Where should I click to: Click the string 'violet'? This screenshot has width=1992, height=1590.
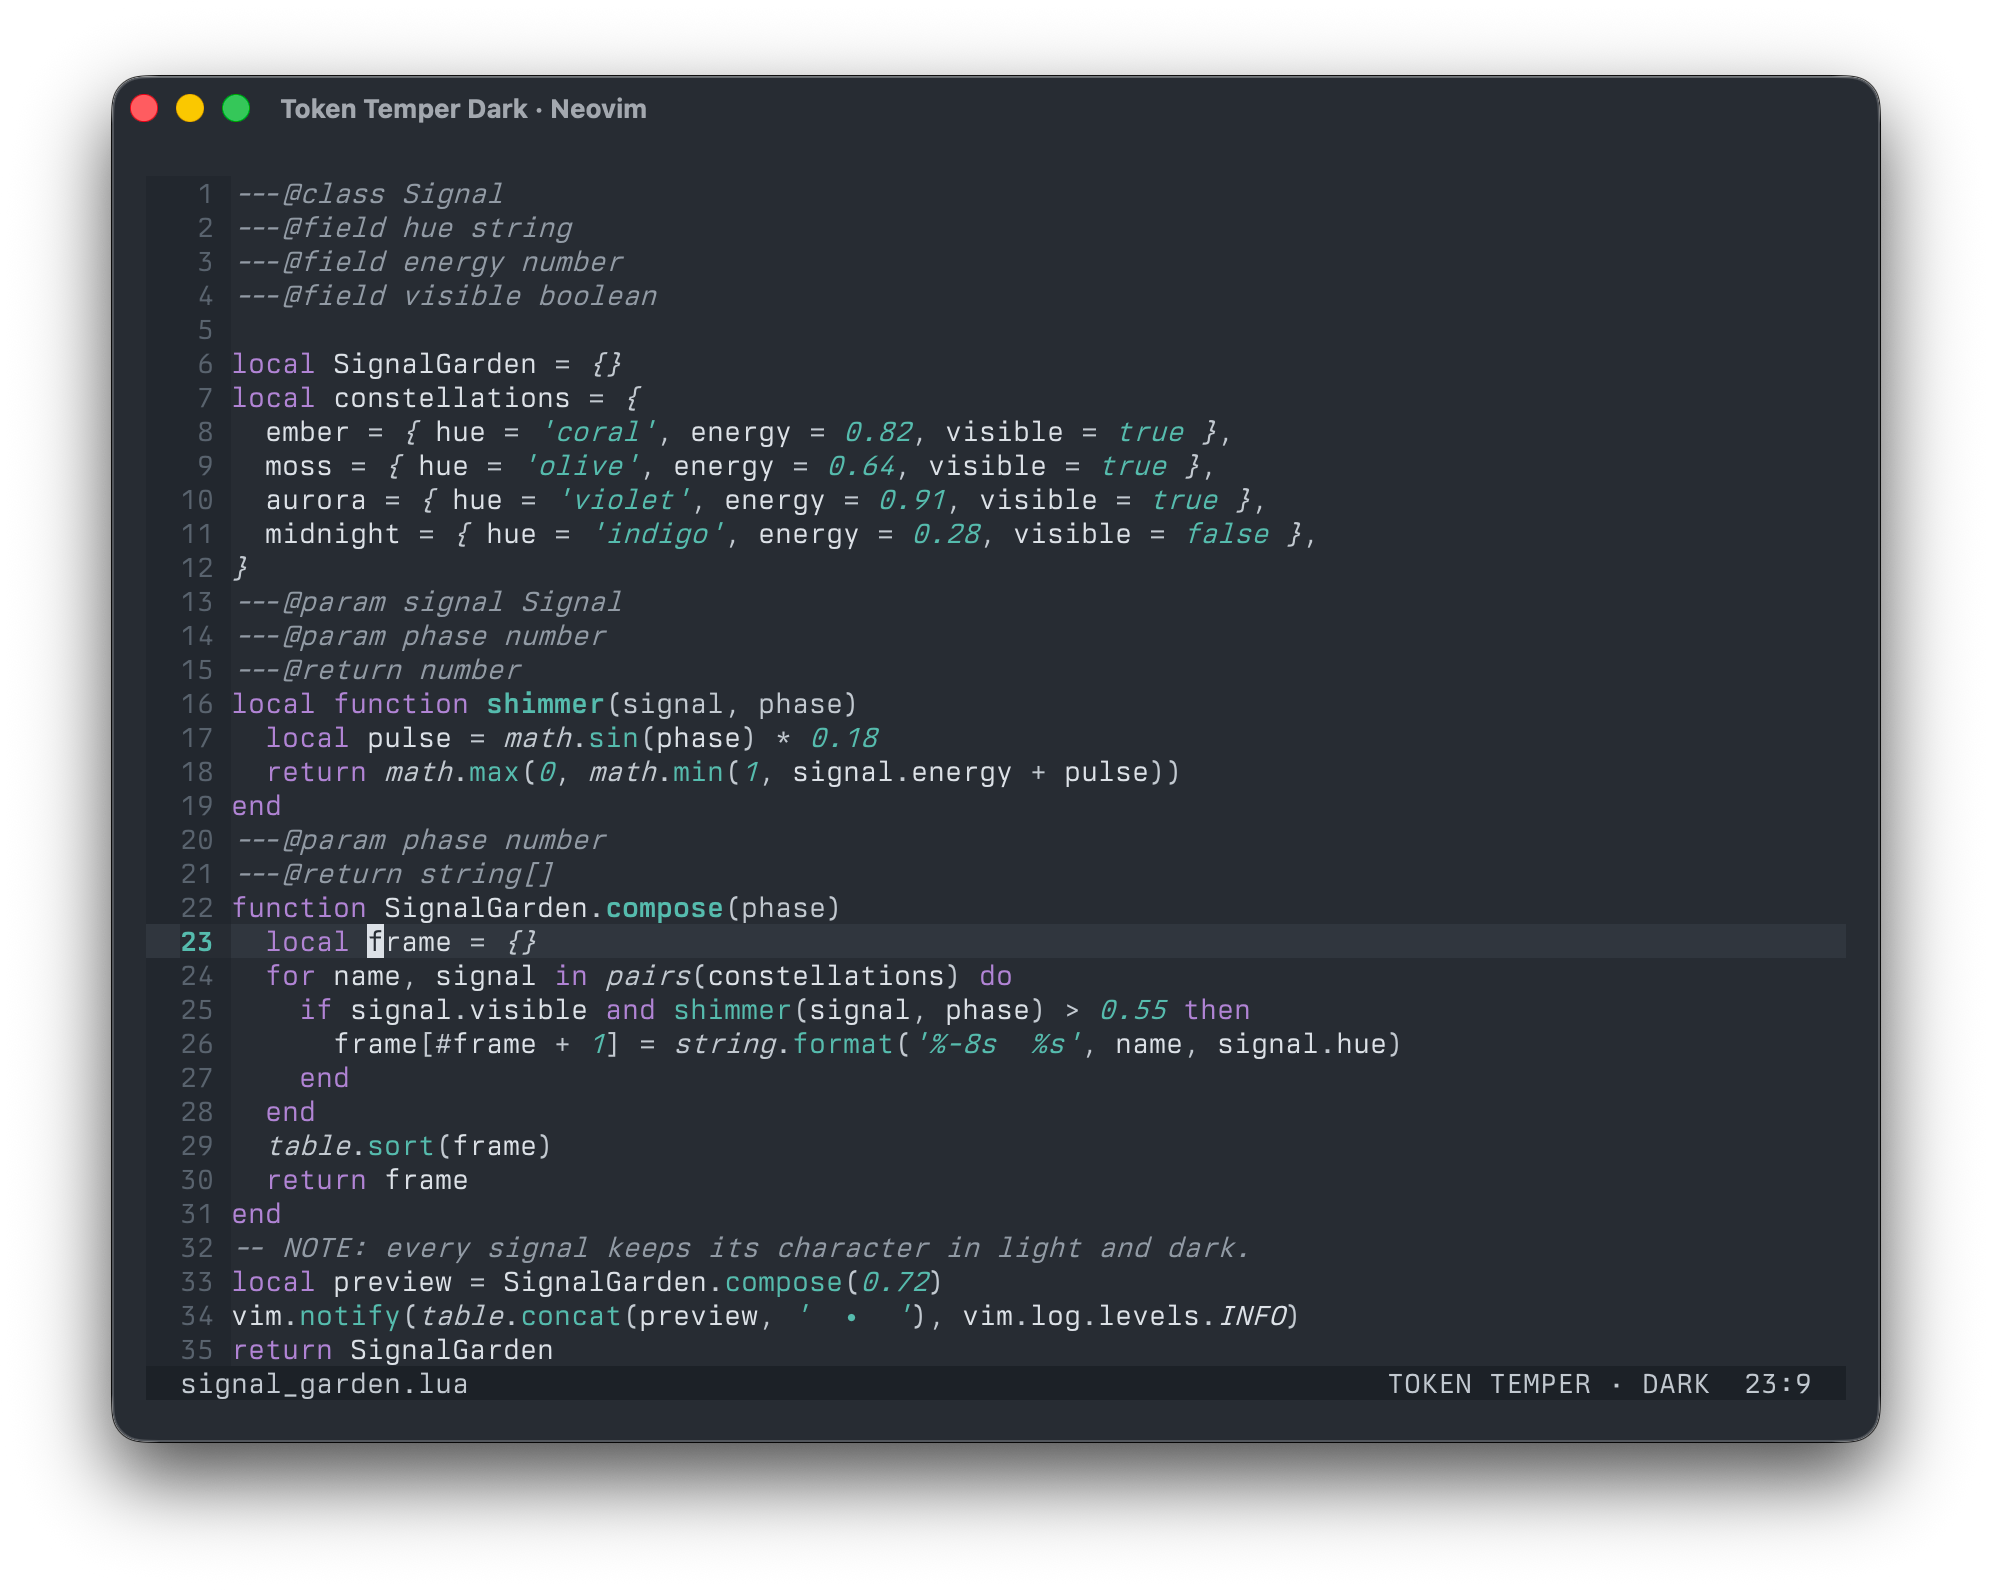pyautogui.click(x=624, y=500)
